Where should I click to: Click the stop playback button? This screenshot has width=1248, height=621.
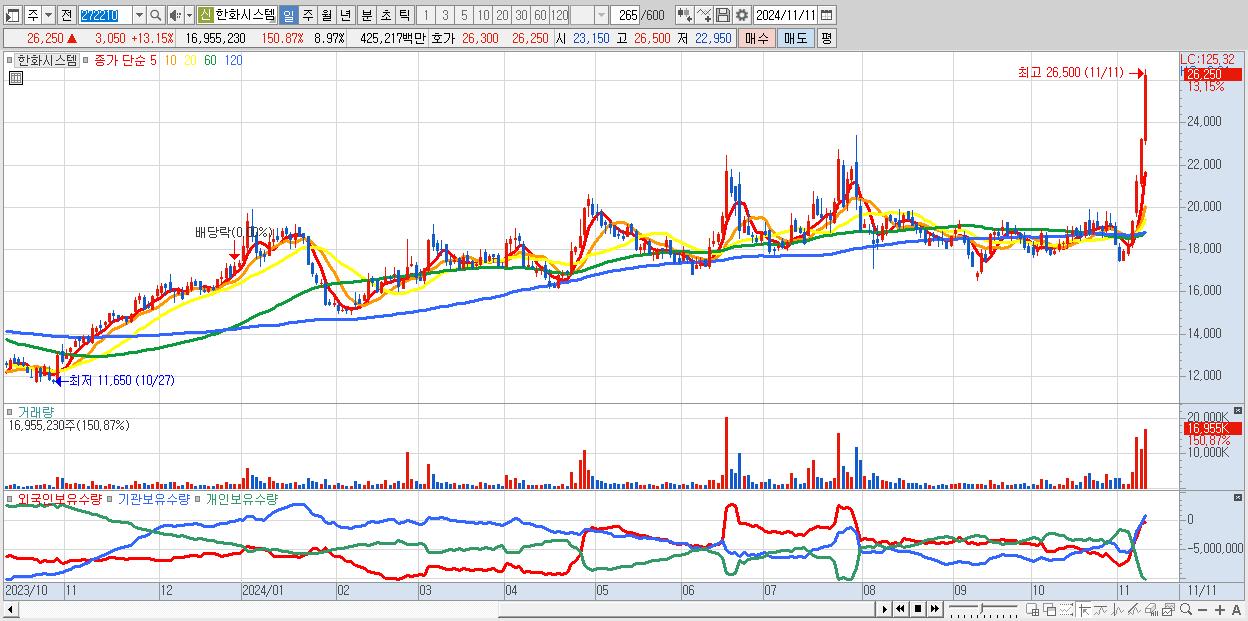click(918, 609)
